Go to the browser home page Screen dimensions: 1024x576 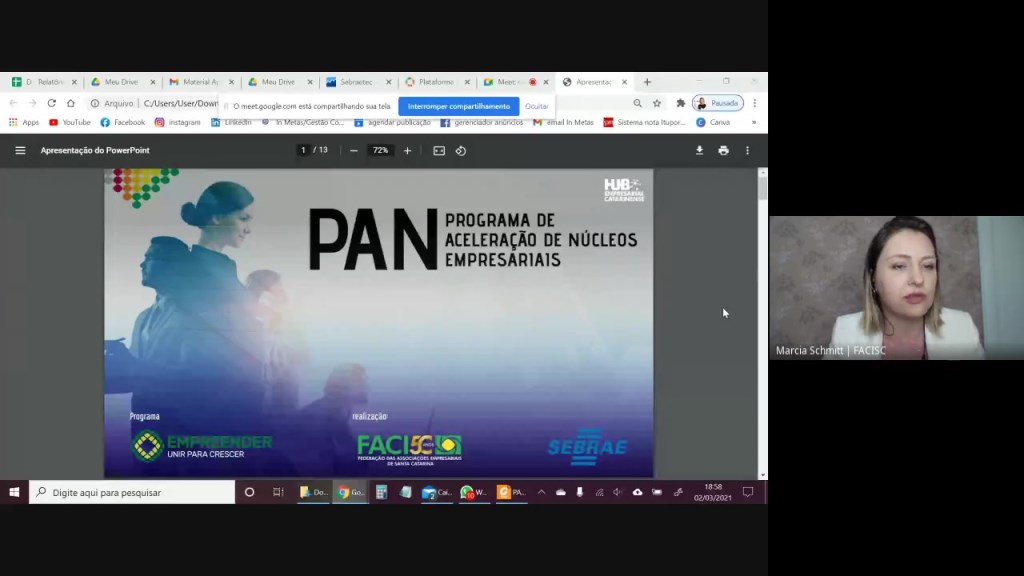click(x=71, y=103)
